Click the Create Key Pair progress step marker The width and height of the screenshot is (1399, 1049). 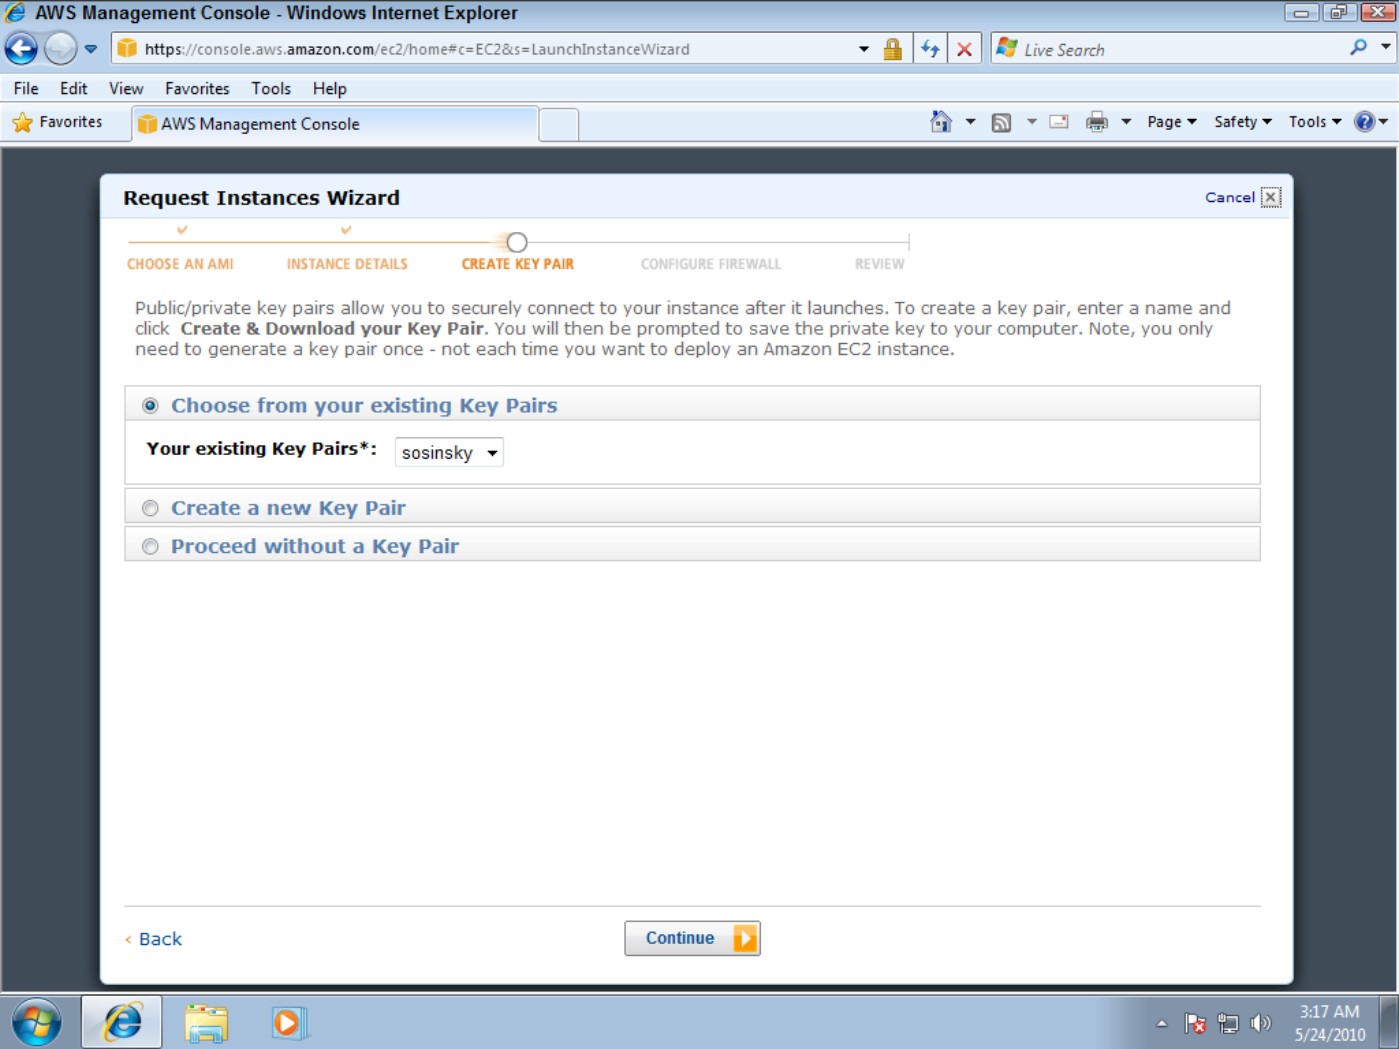point(517,242)
